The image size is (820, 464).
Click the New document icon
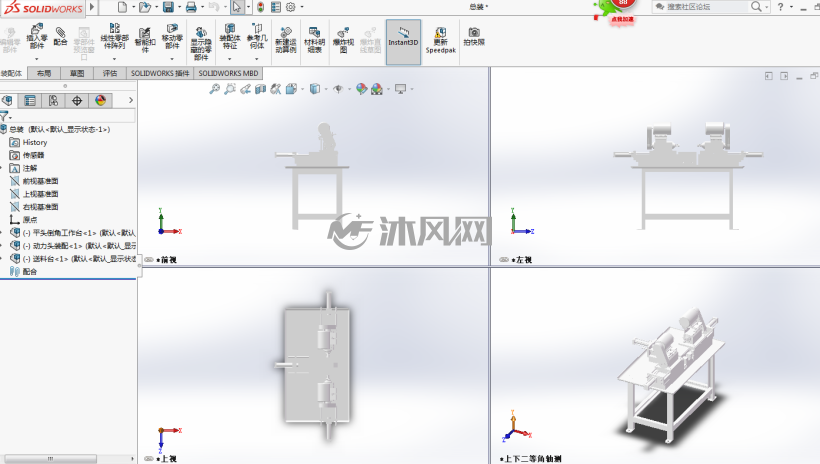pos(122,7)
